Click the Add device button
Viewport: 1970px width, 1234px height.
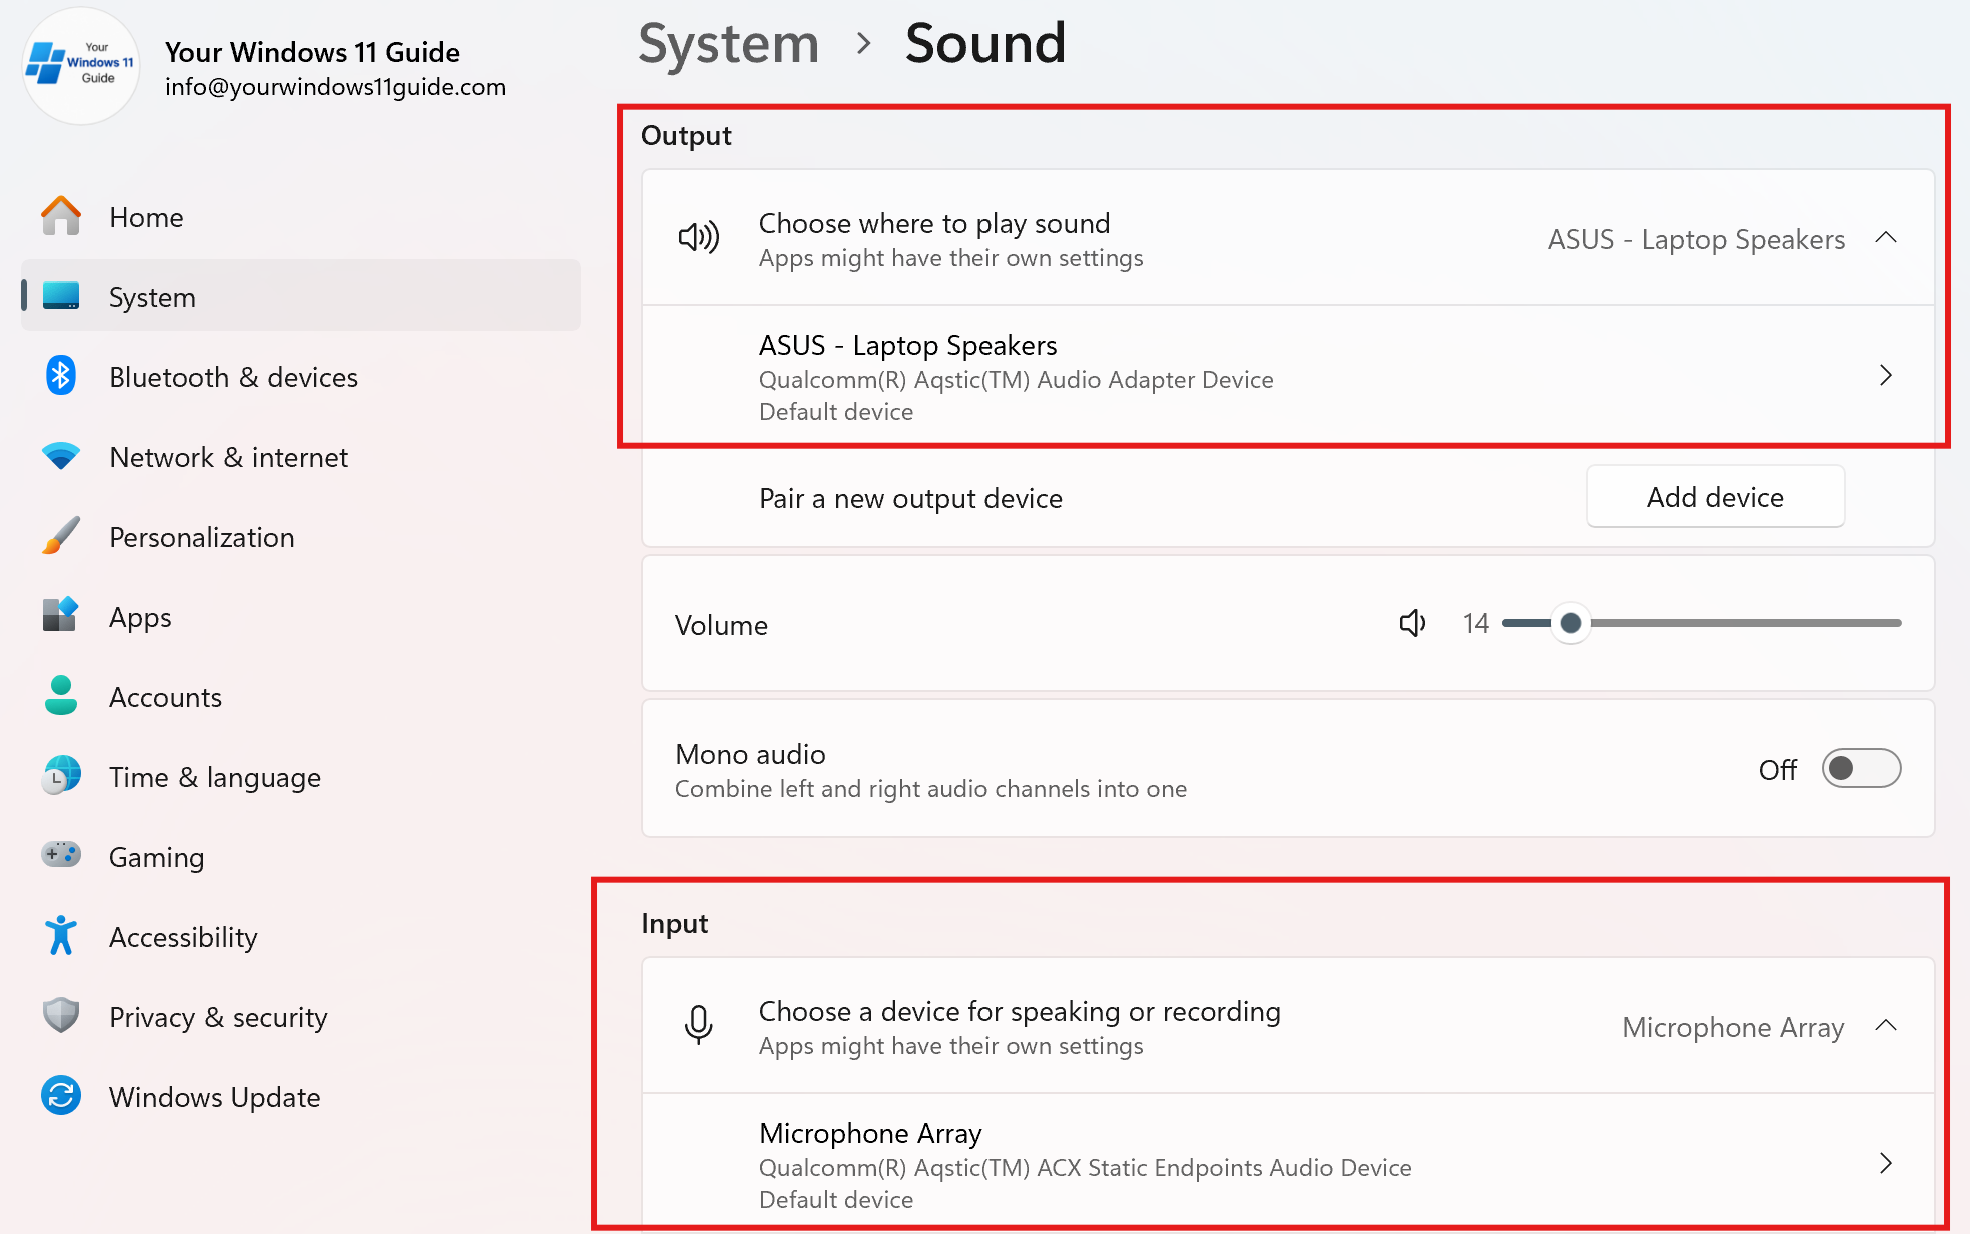(x=1715, y=497)
